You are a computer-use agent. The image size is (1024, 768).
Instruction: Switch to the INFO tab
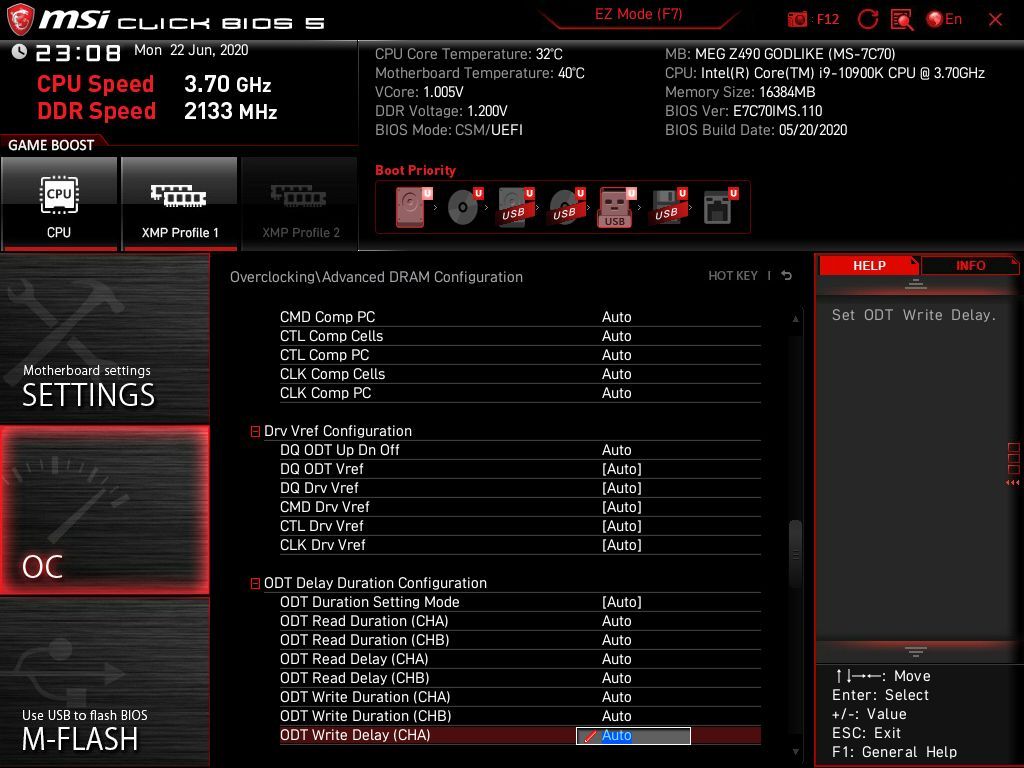click(970, 266)
